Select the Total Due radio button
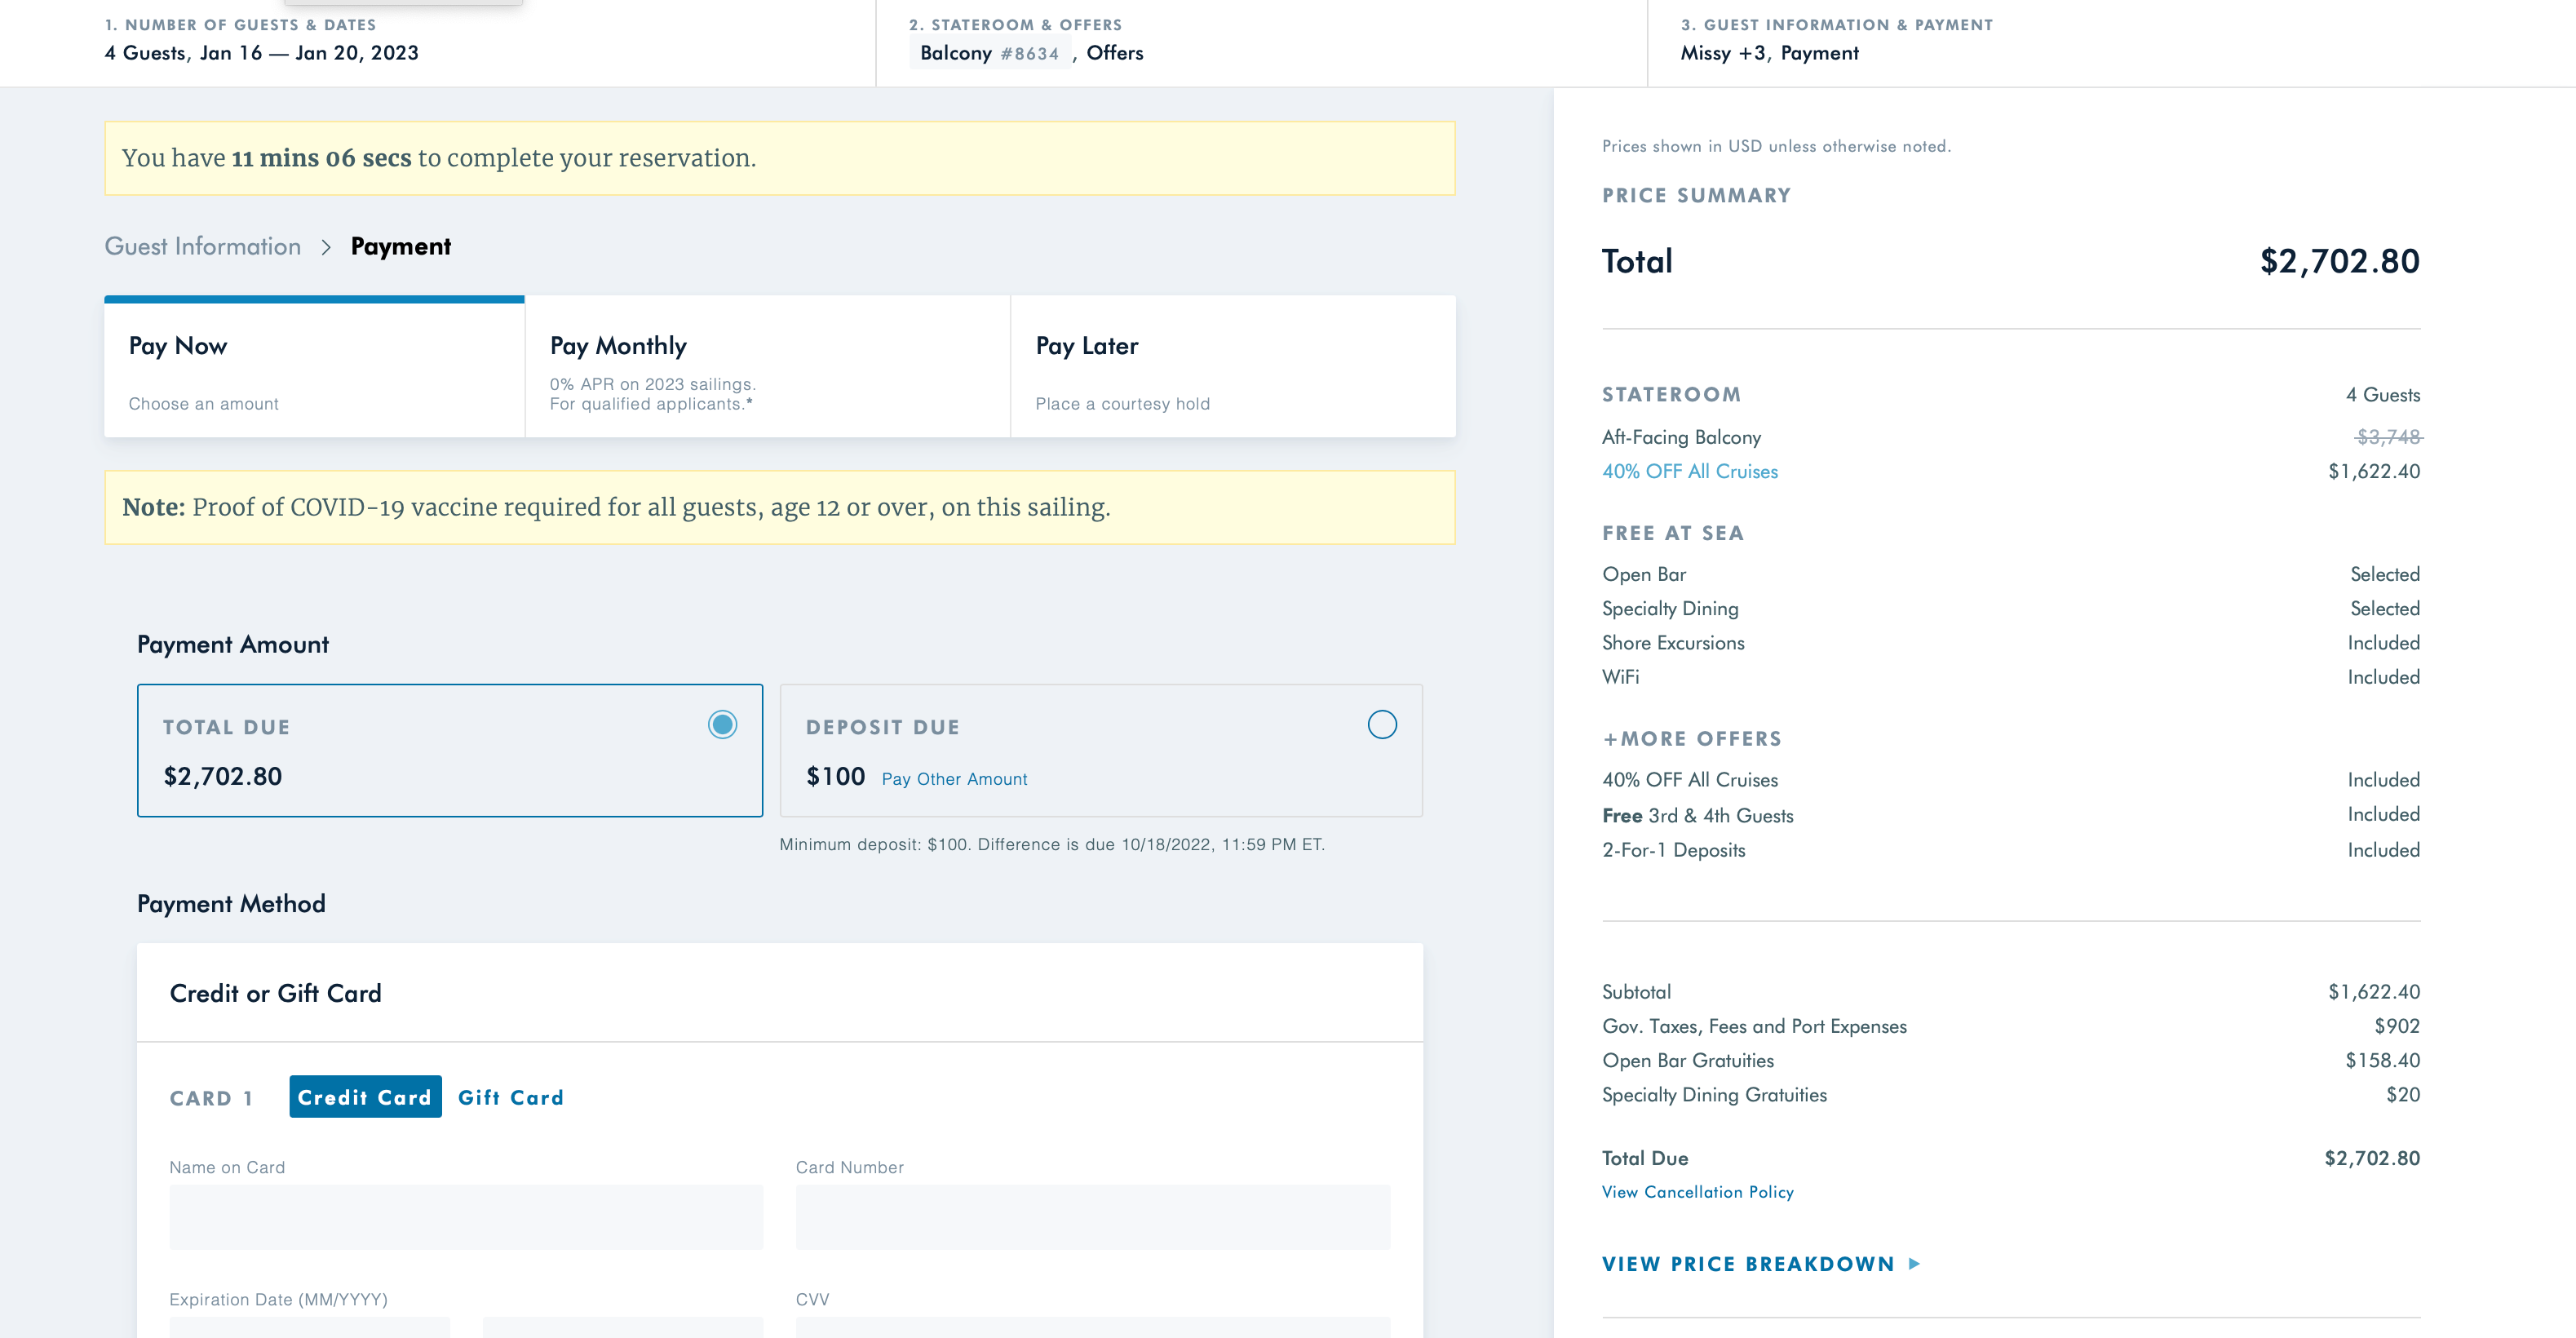Image resolution: width=2576 pixels, height=1338 pixels. 722,724
